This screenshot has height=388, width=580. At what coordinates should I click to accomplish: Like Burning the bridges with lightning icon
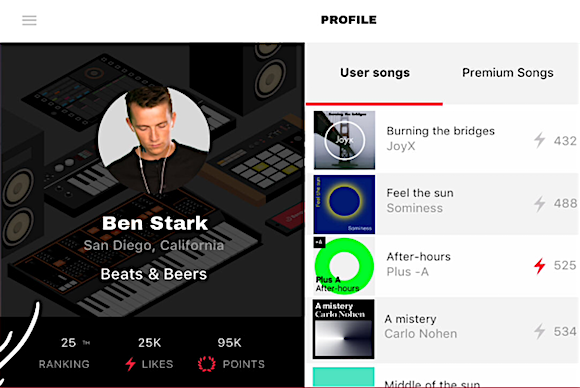click(540, 141)
